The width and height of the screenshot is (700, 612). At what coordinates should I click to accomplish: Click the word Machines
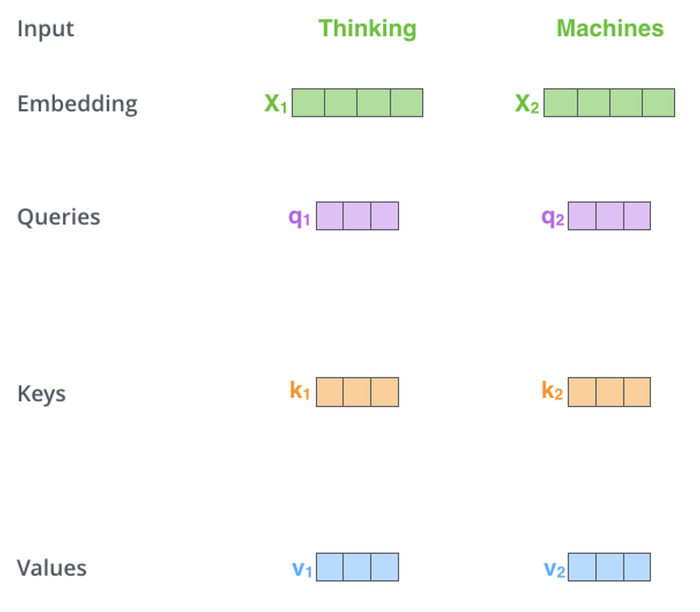610,28
